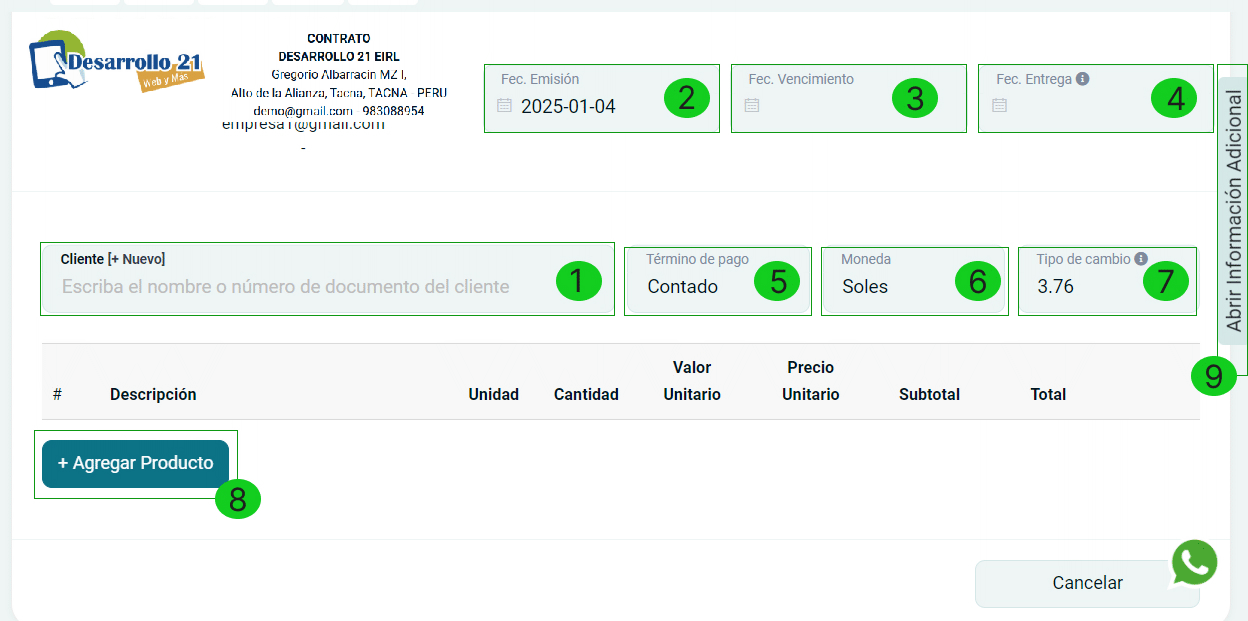Click the Descripción column header
Screen dimensions: 1248x621
[153, 394]
